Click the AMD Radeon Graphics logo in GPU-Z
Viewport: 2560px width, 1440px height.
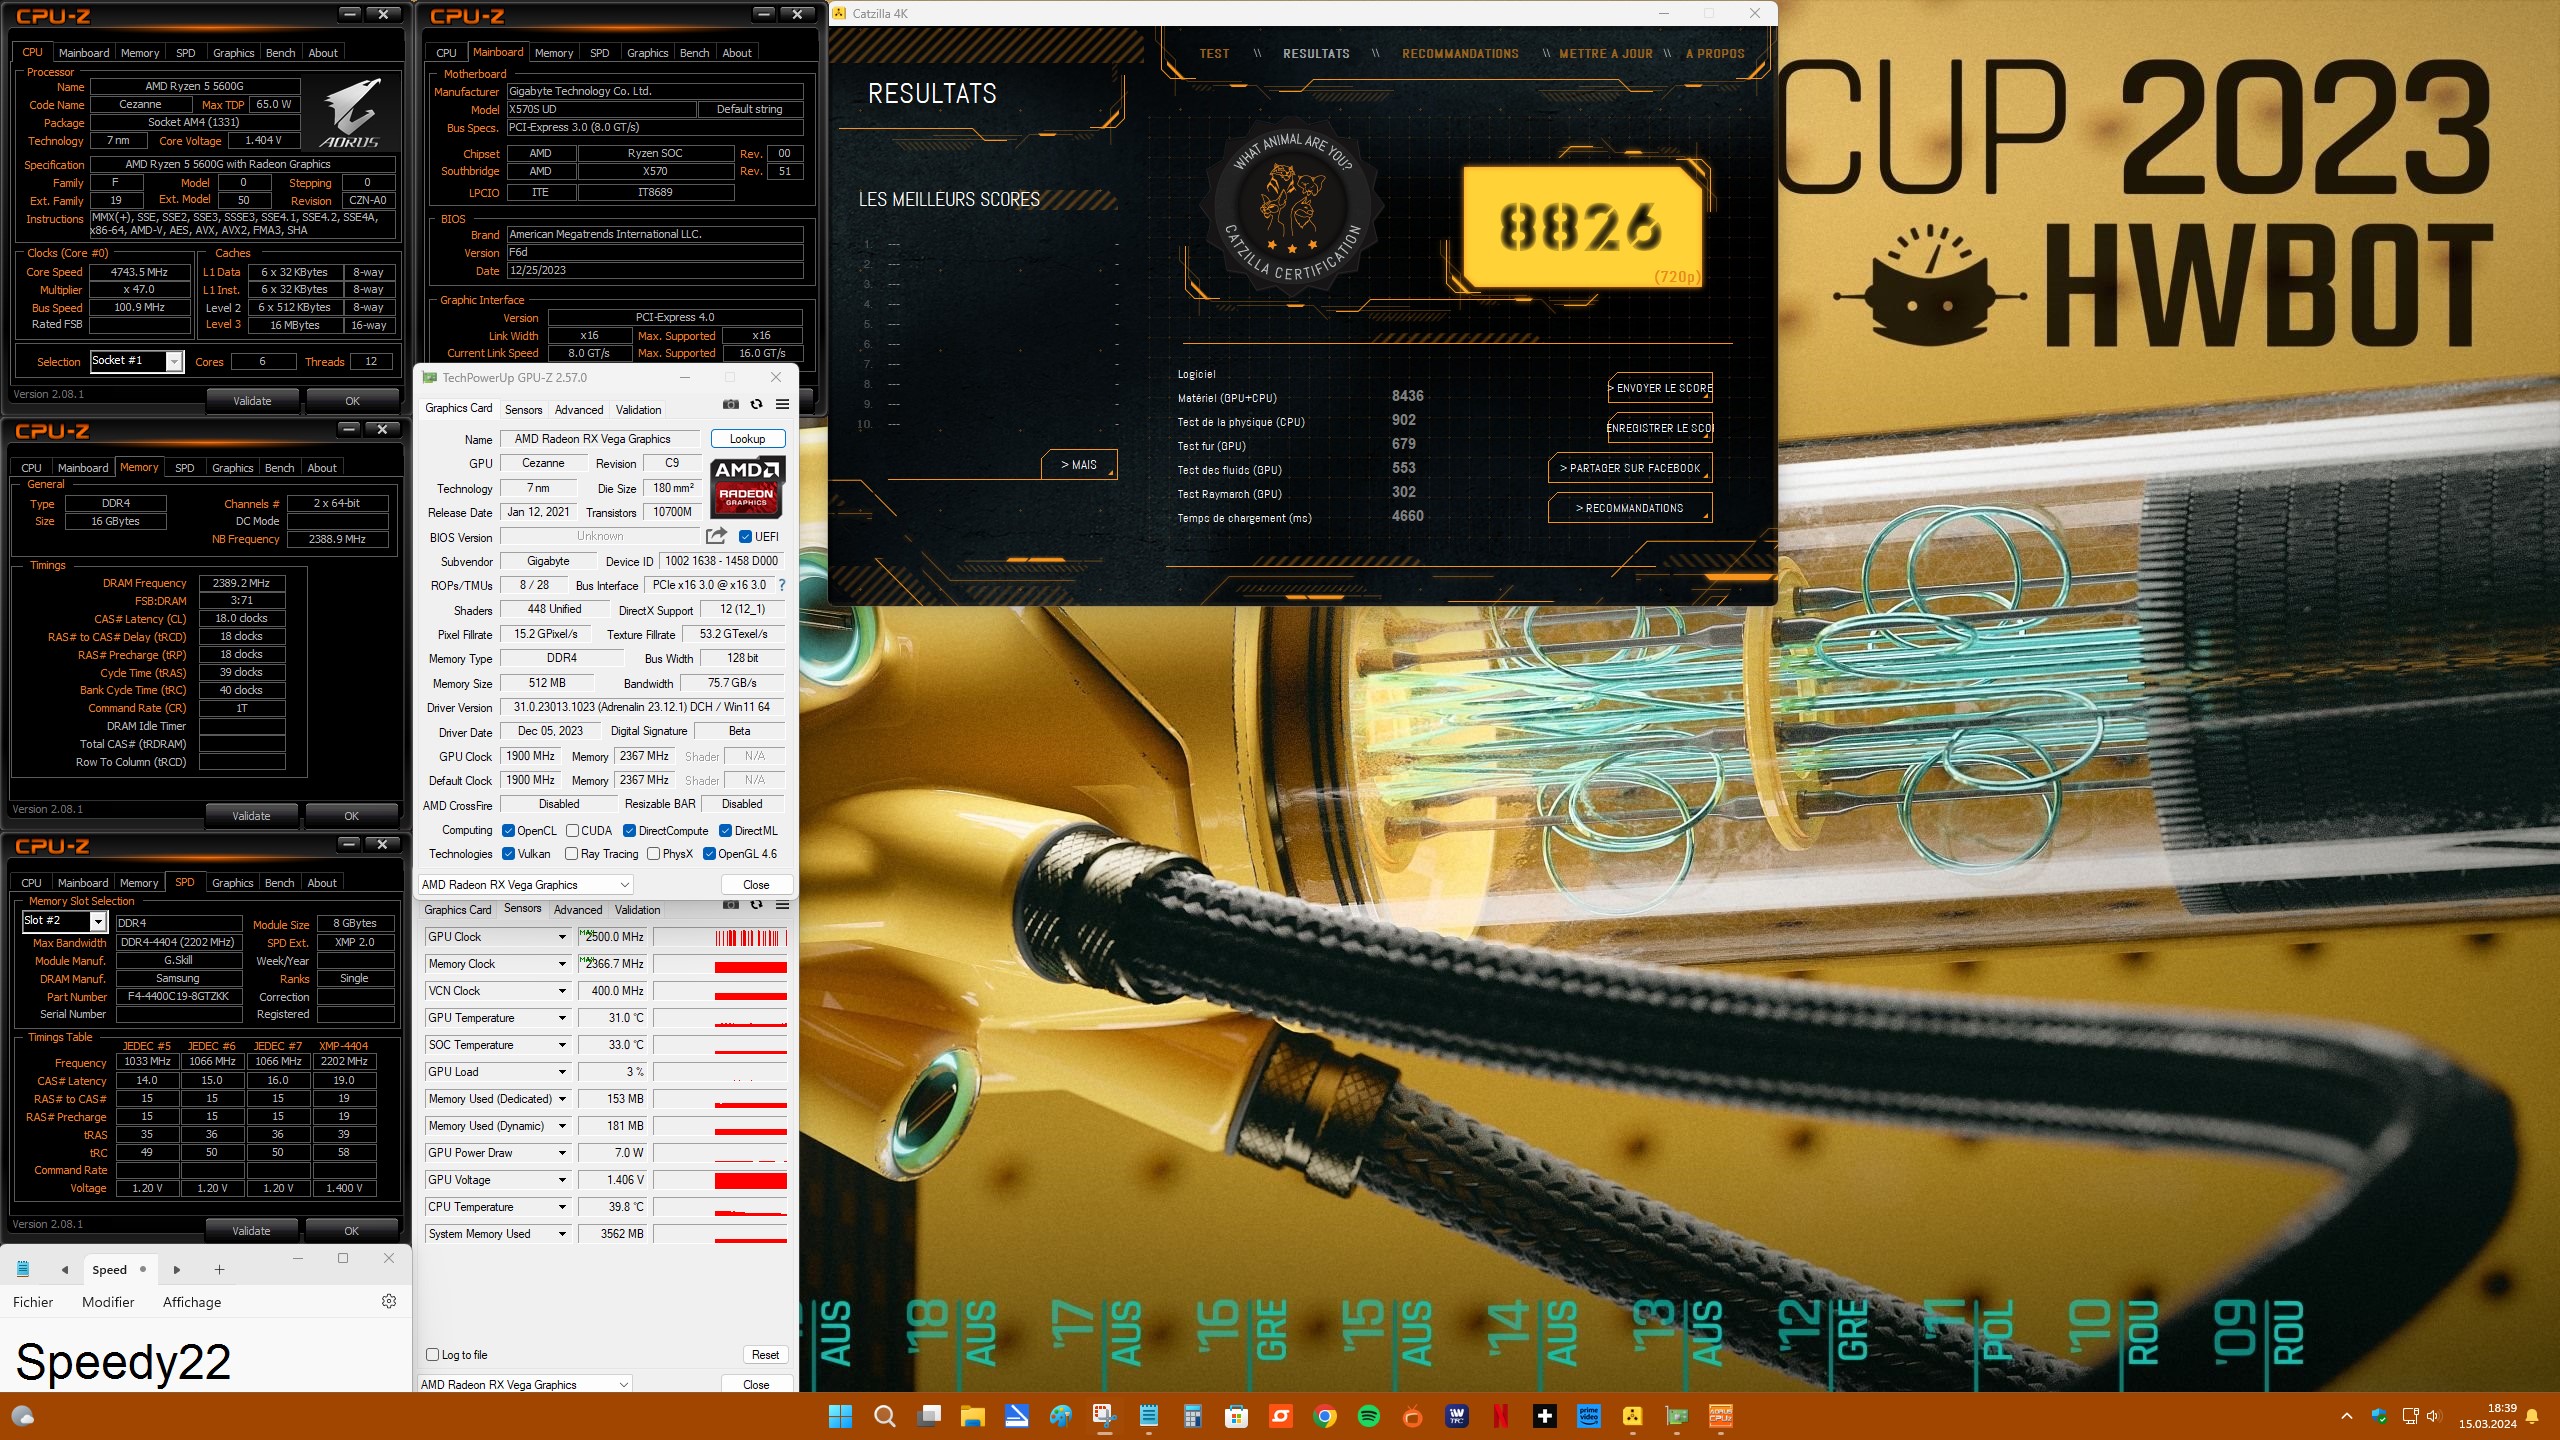[x=747, y=487]
